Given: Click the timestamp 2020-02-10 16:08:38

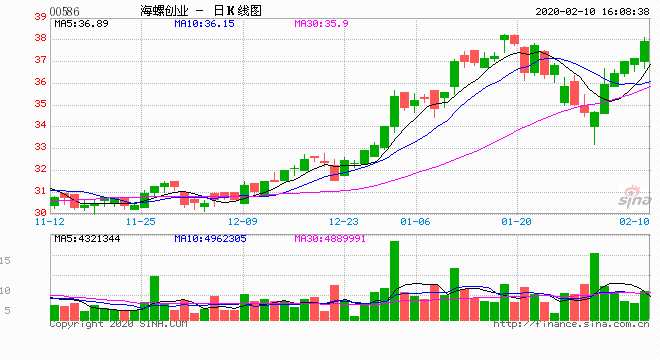Looking at the screenshot, I should (x=592, y=12).
